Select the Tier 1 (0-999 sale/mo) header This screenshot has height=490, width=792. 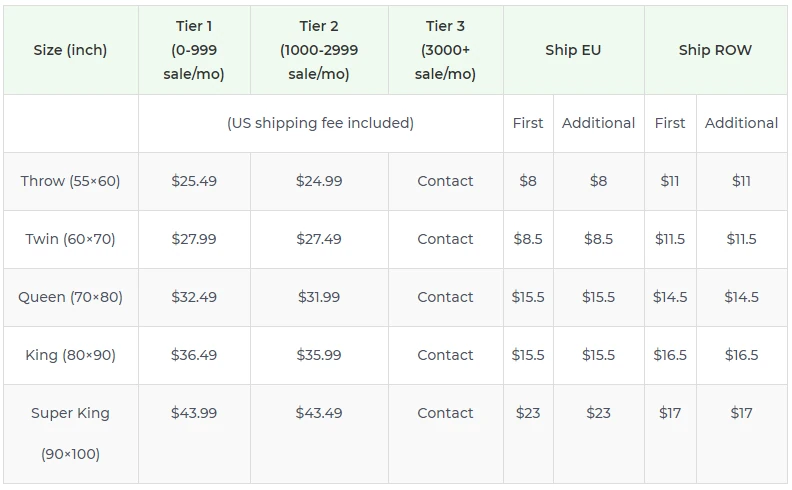194,50
